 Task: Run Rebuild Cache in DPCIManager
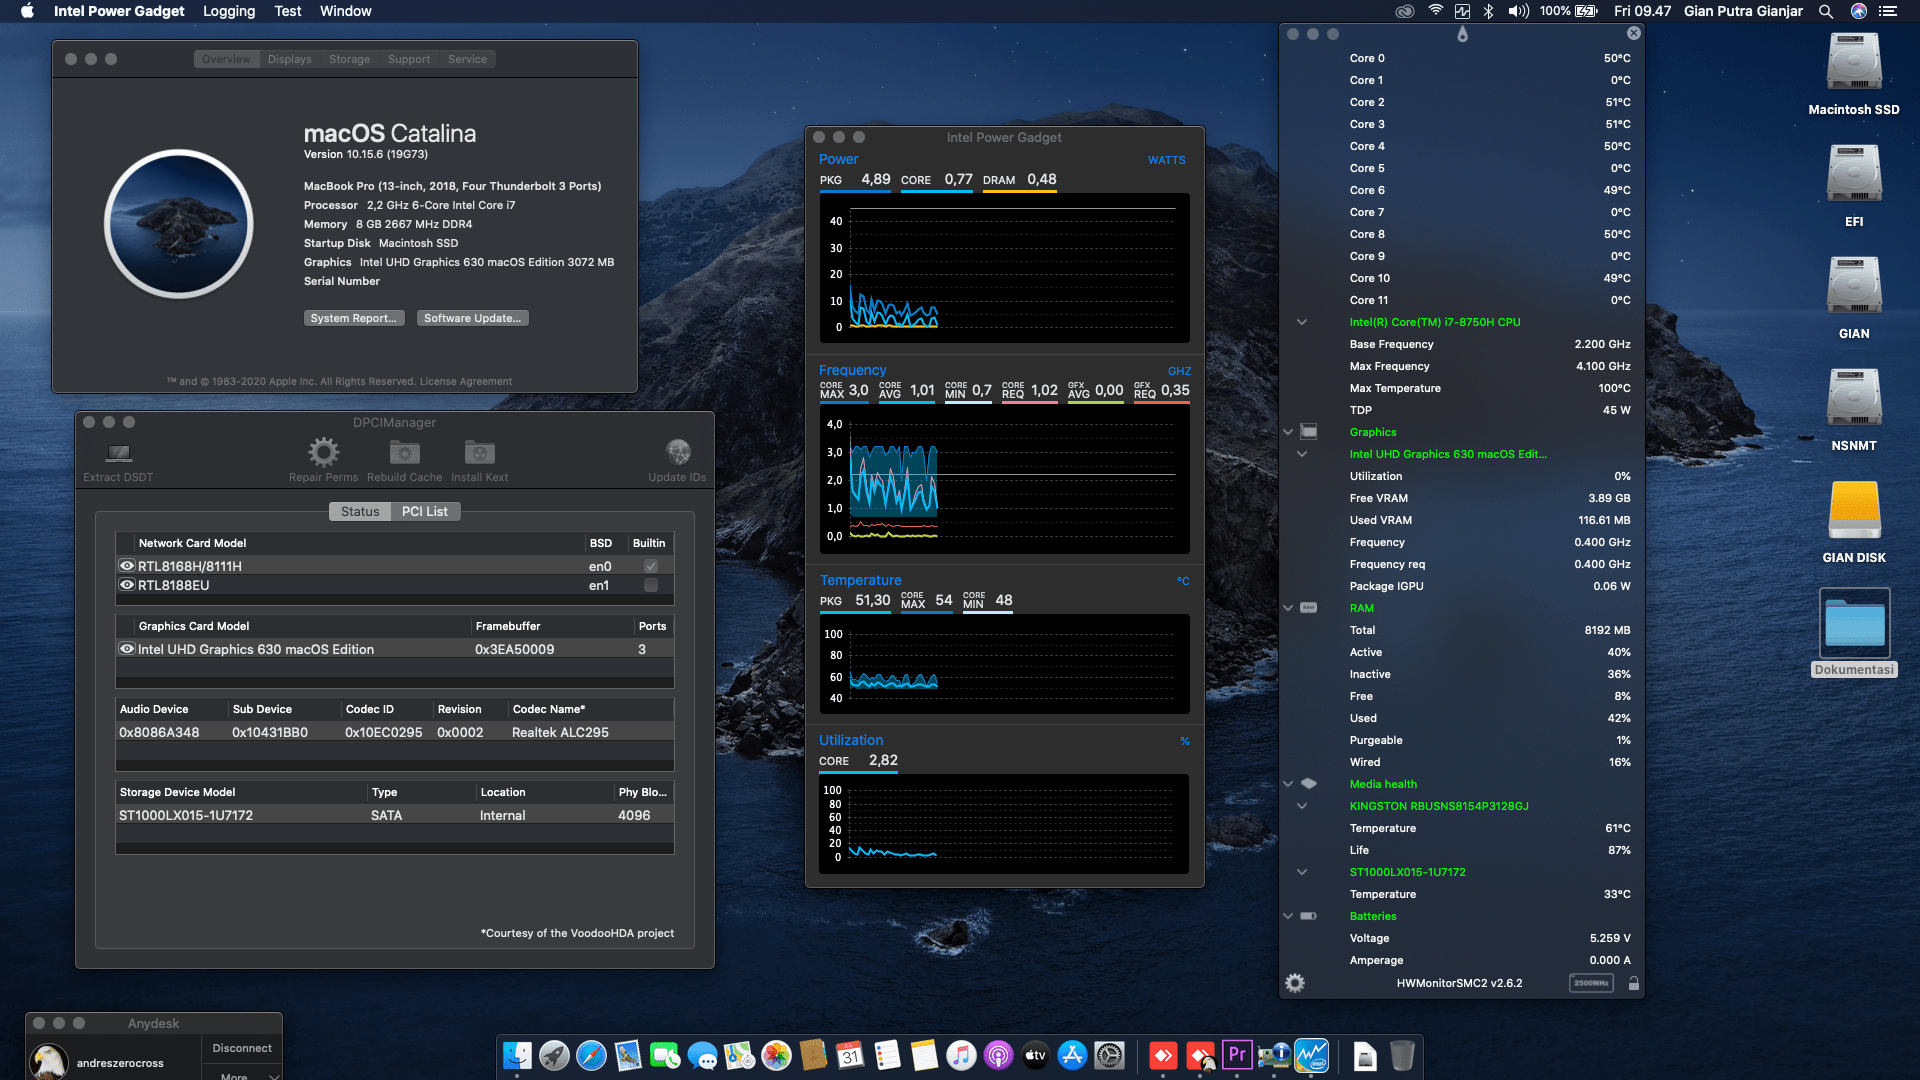point(404,453)
